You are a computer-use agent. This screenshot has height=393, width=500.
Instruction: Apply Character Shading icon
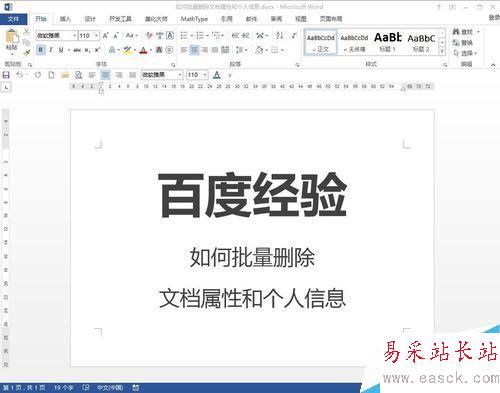[159, 50]
